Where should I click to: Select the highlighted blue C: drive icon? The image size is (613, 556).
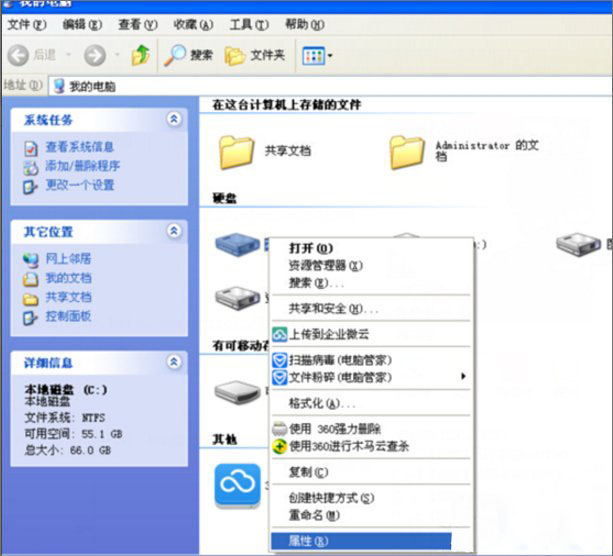click(237, 244)
